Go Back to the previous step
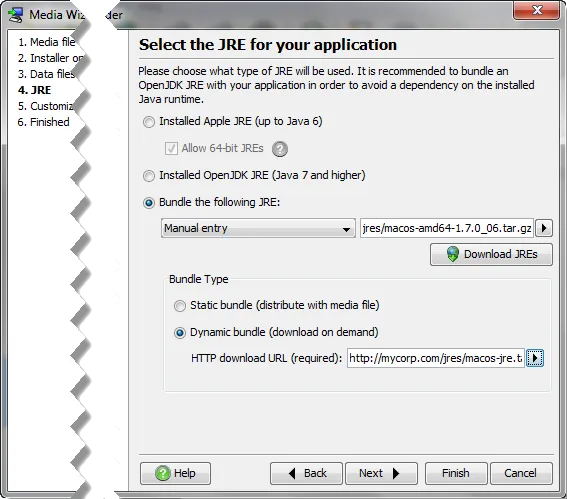This screenshot has width=567, height=499. coord(306,473)
